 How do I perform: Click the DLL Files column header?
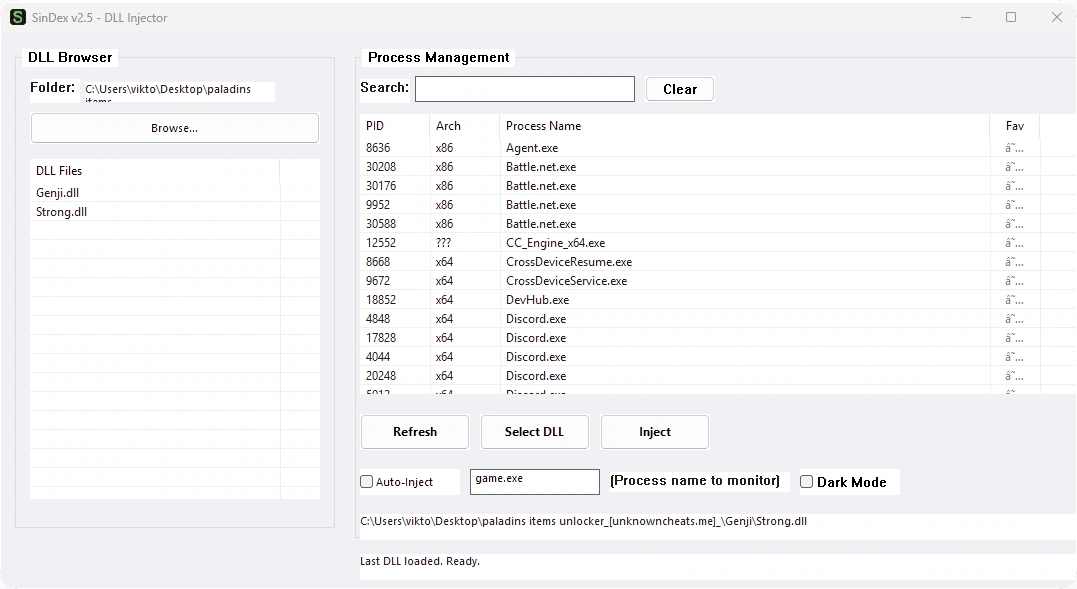[x=155, y=171]
